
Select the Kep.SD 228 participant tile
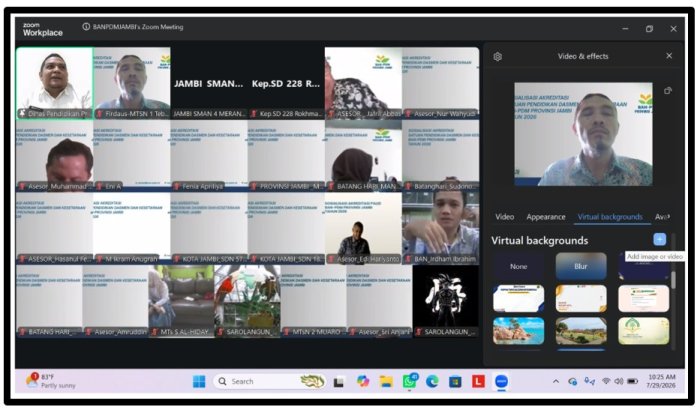click(x=286, y=83)
